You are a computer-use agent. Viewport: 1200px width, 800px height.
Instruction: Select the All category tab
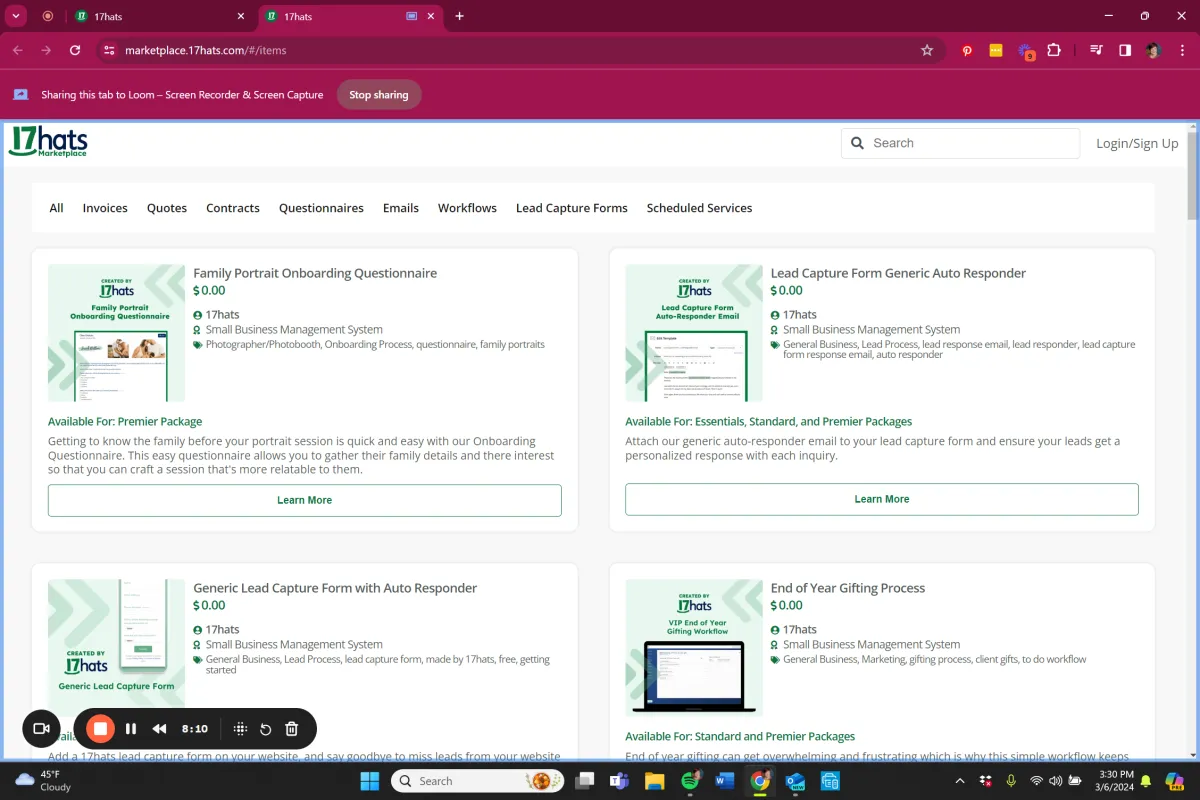56,208
